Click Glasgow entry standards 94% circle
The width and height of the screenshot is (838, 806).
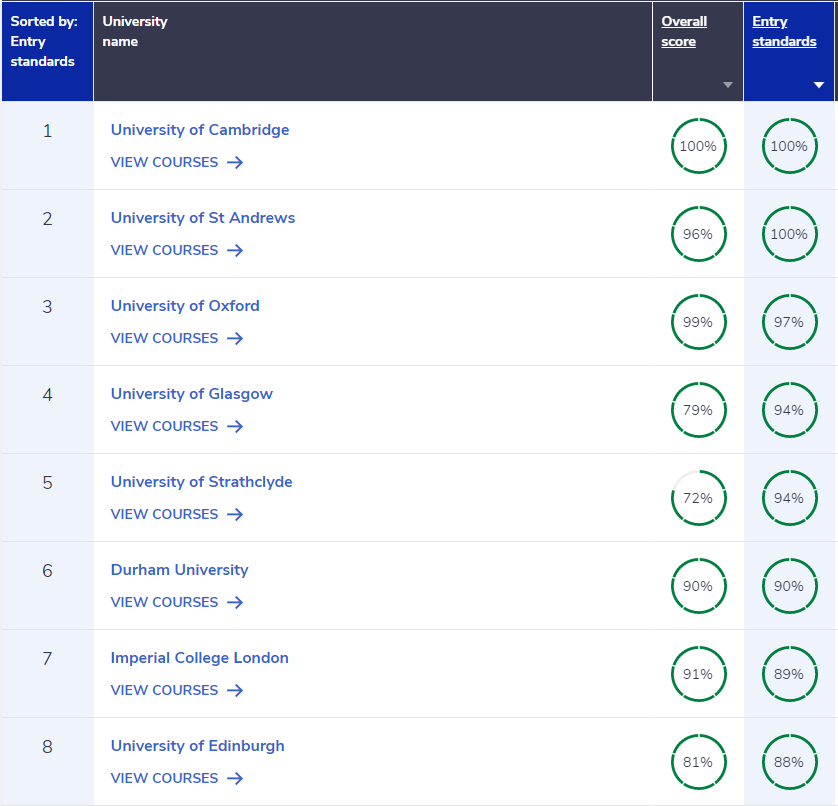click(x=789, y=410)
